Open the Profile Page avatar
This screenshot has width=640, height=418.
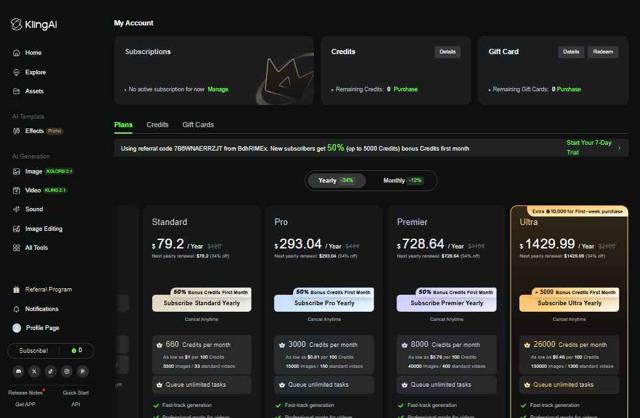point(17,328)
